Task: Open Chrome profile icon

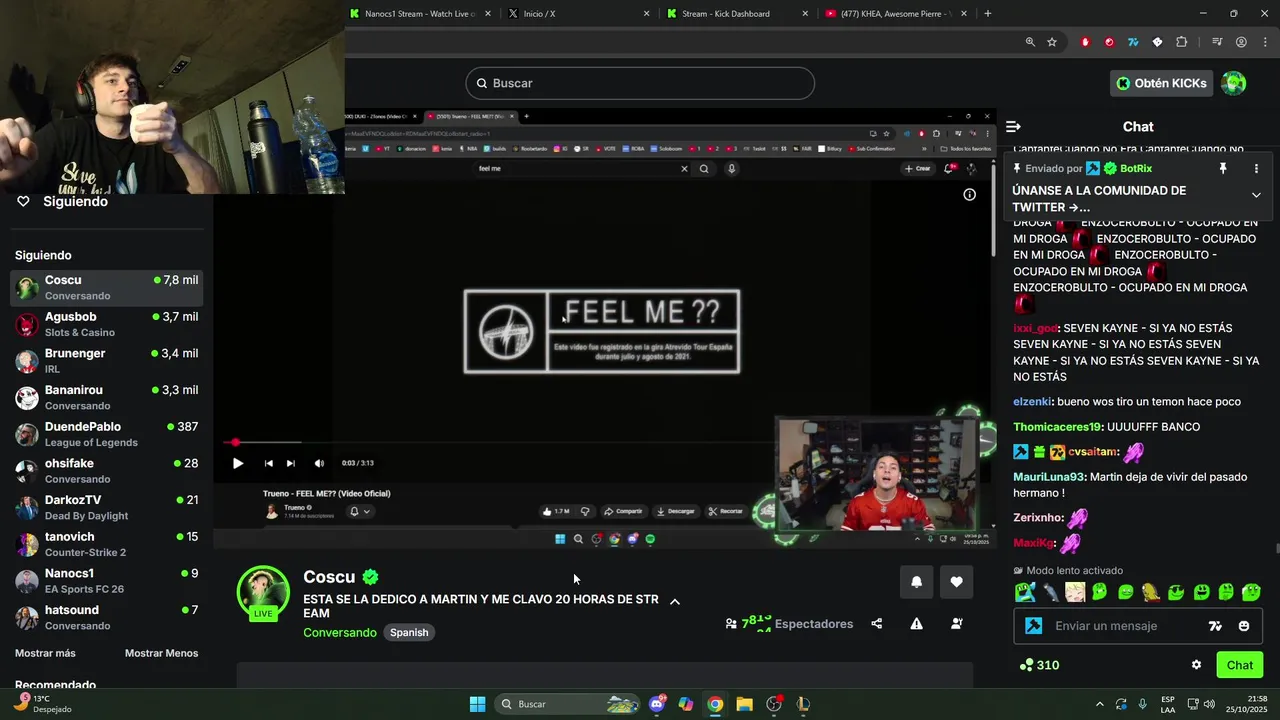Action: coord(1241,42)
